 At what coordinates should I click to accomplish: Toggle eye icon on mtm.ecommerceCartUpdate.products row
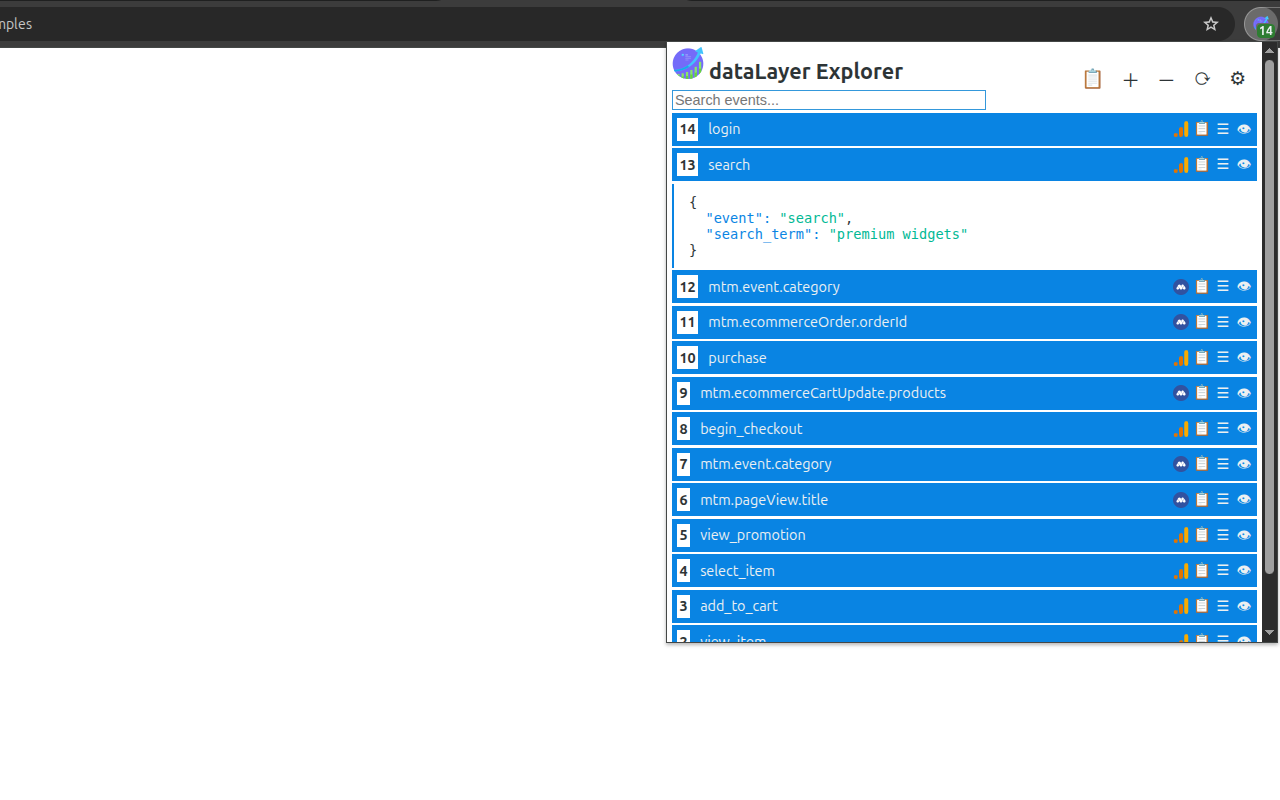click(1244, 393)
